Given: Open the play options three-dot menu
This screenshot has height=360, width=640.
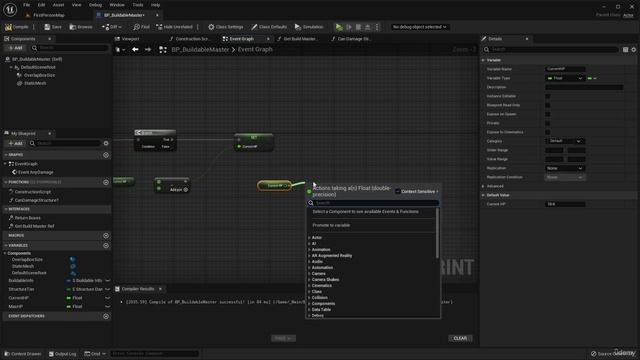Looking at the screenshot, I should (377, 27).
